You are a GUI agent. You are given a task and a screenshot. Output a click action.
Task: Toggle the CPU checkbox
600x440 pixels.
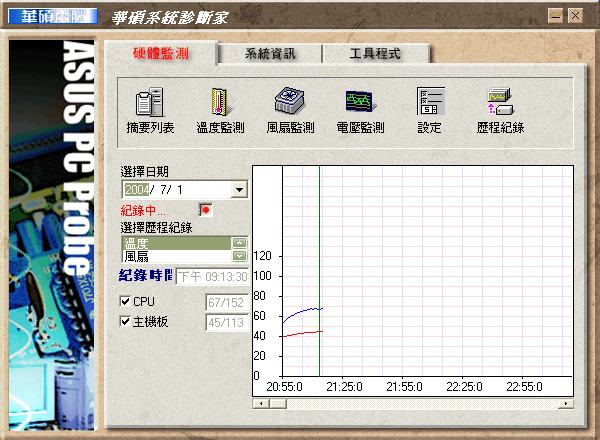(125, 301)
